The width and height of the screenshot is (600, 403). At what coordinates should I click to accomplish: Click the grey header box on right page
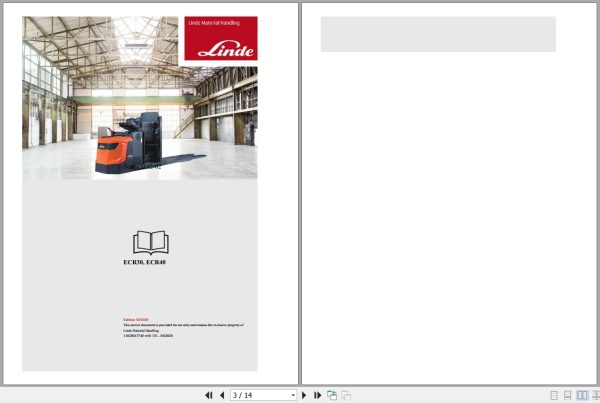438,34
